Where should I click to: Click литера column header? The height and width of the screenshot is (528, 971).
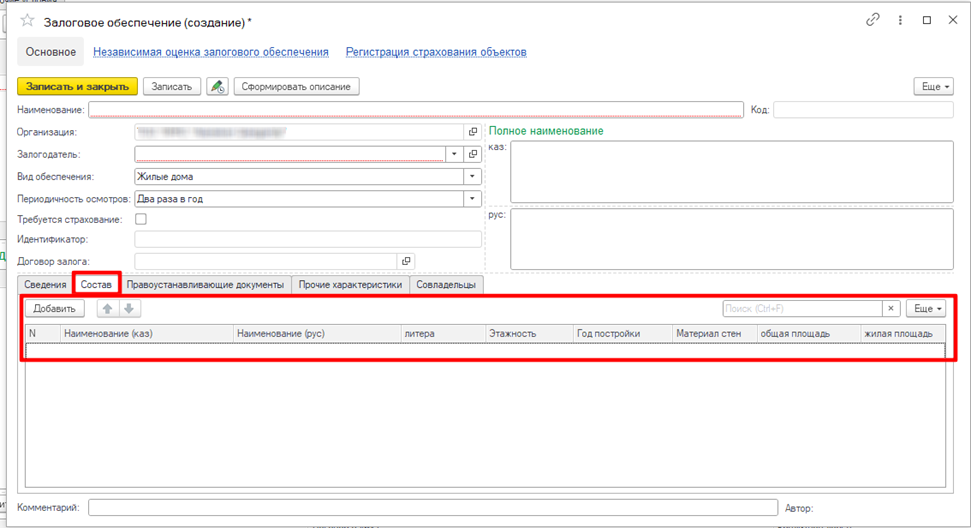pos(443,334)
